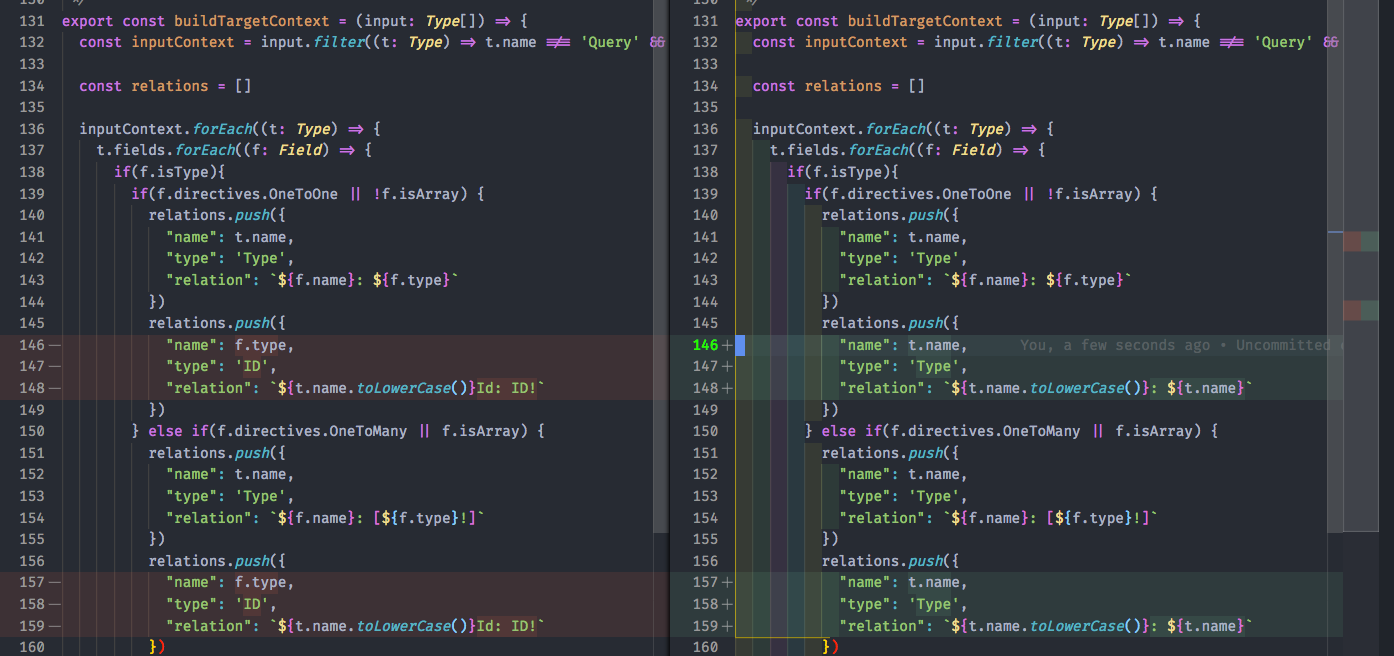Click the lower red-green change mark in overview ruler

click(1361, 310)
